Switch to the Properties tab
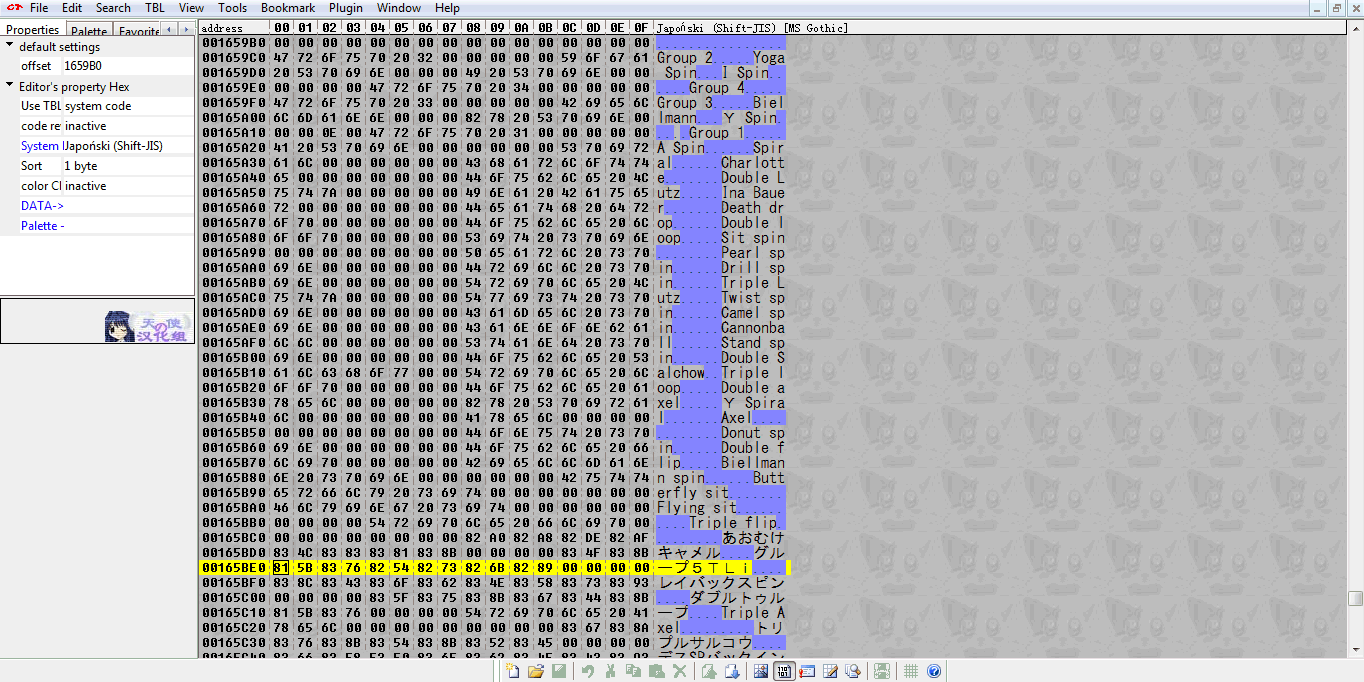 click(33, 30)
